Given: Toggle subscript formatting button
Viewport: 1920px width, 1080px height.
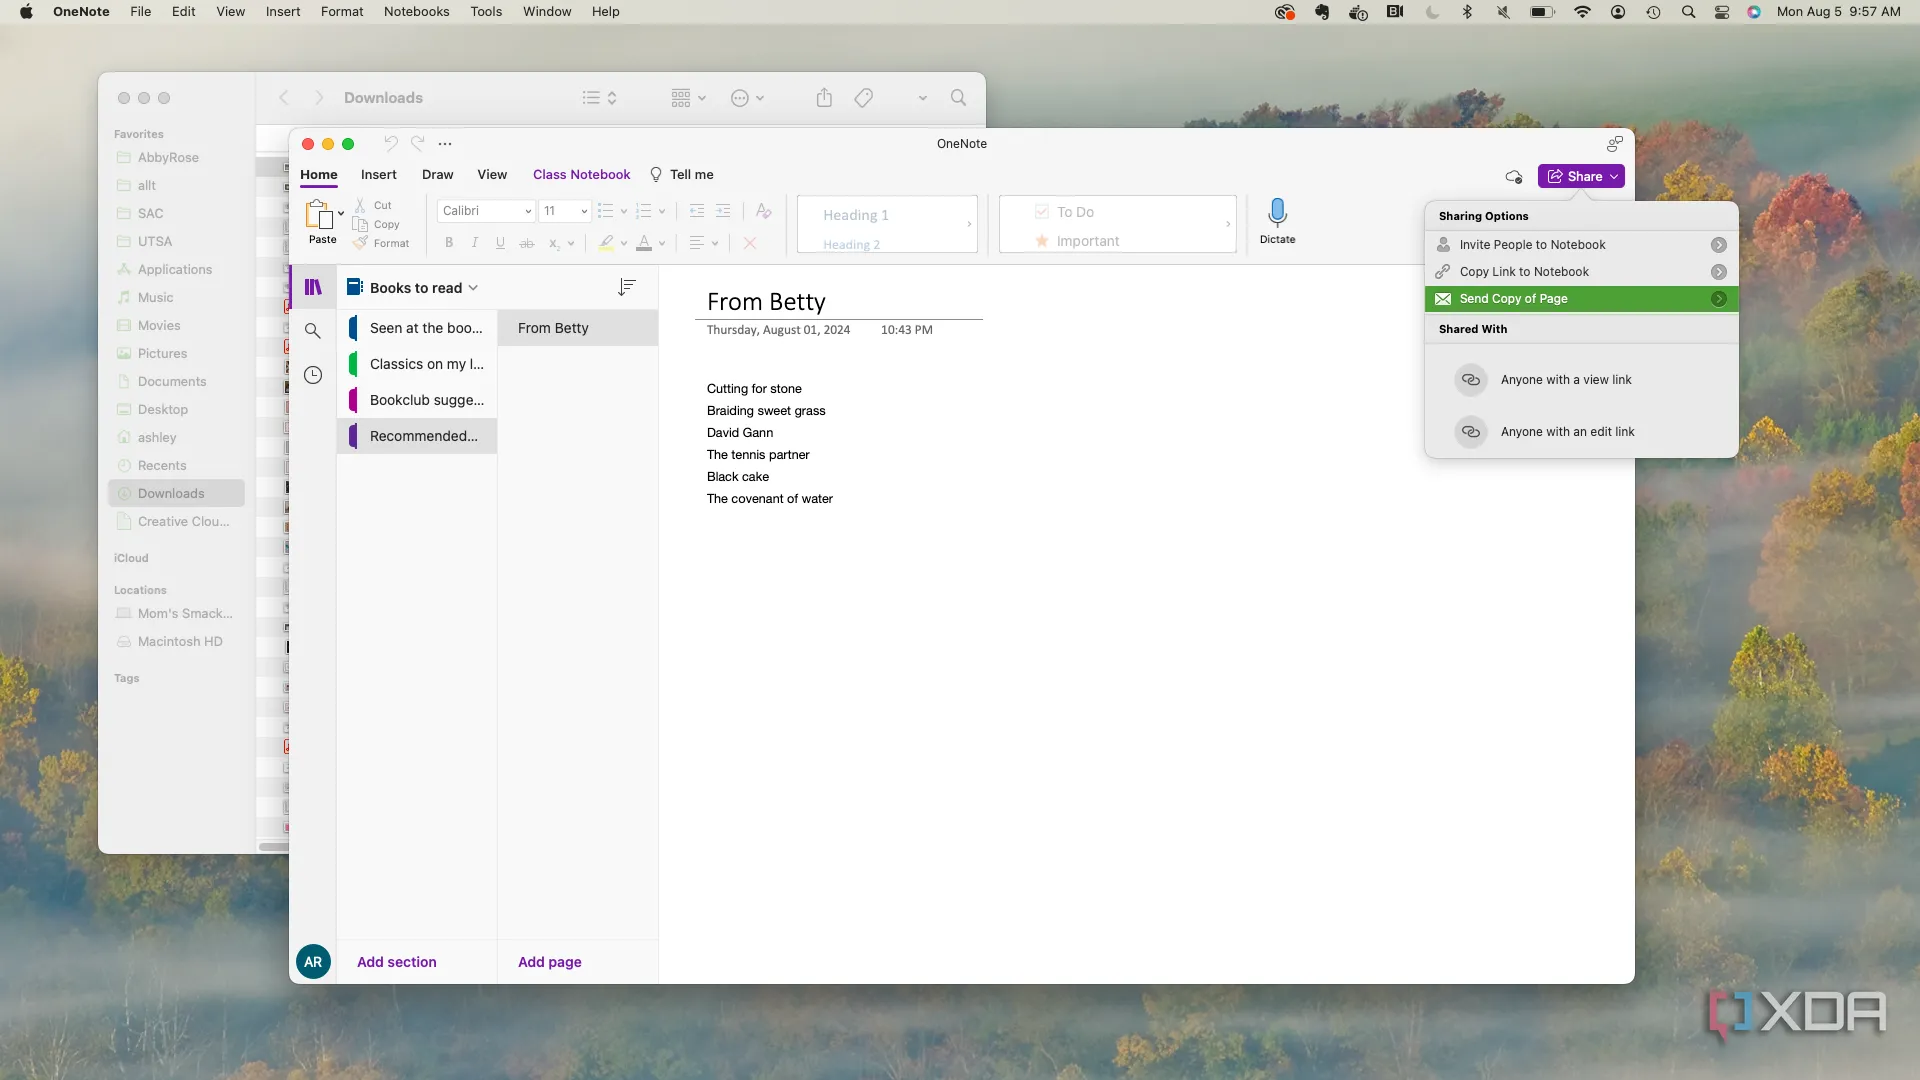Looking at the screenshot, I should tap(554, 243).
